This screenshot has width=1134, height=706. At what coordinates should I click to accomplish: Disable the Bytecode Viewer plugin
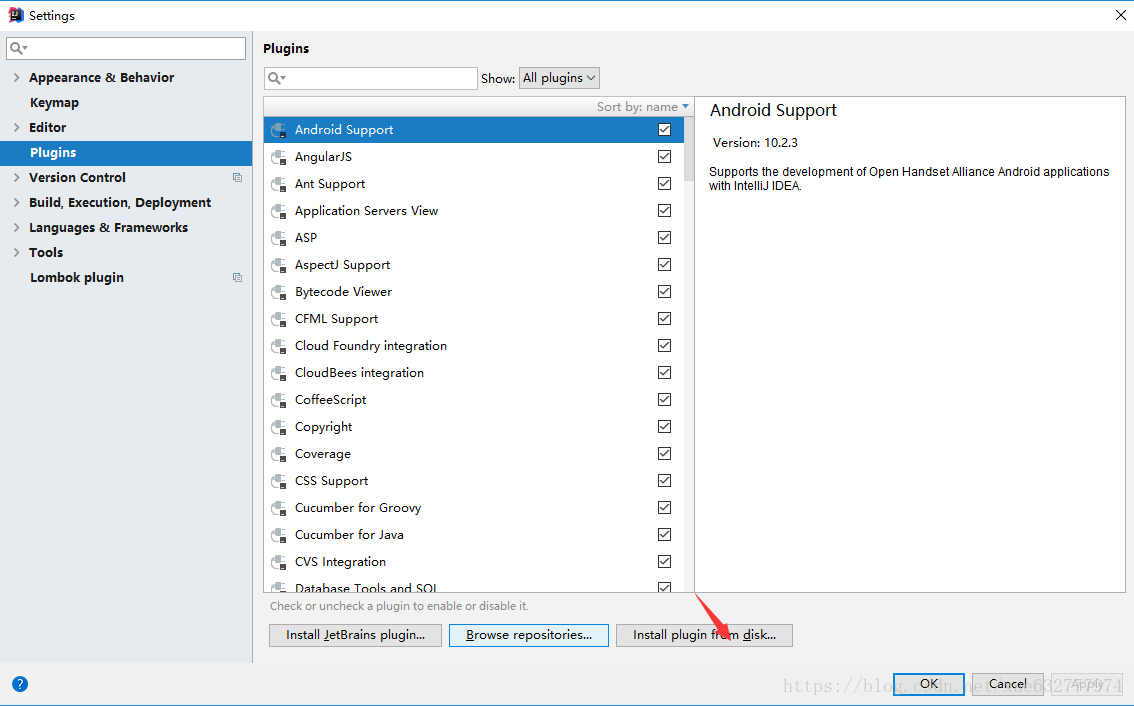(665, 292)
